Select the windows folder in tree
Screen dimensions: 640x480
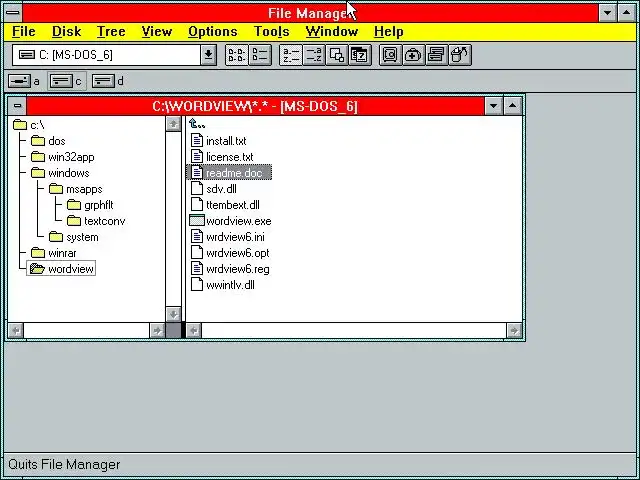click(60, 173)
